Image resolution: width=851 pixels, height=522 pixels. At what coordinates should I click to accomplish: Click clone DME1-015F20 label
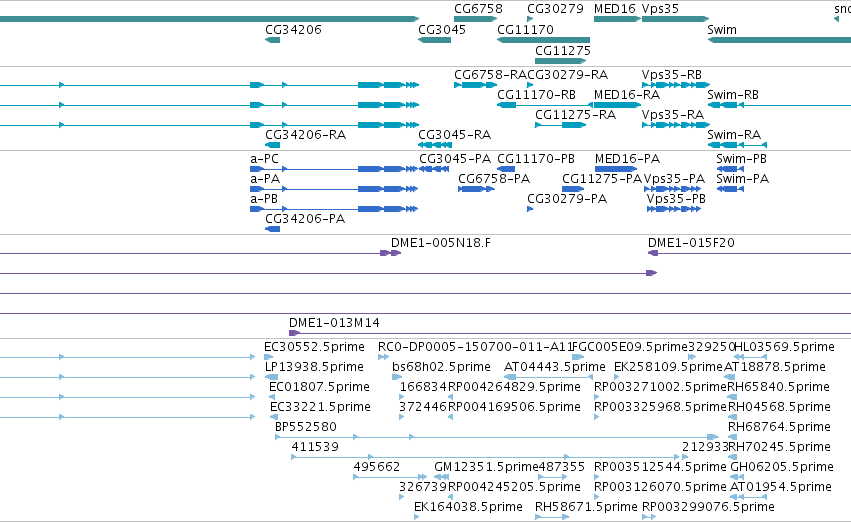(691, 244)
